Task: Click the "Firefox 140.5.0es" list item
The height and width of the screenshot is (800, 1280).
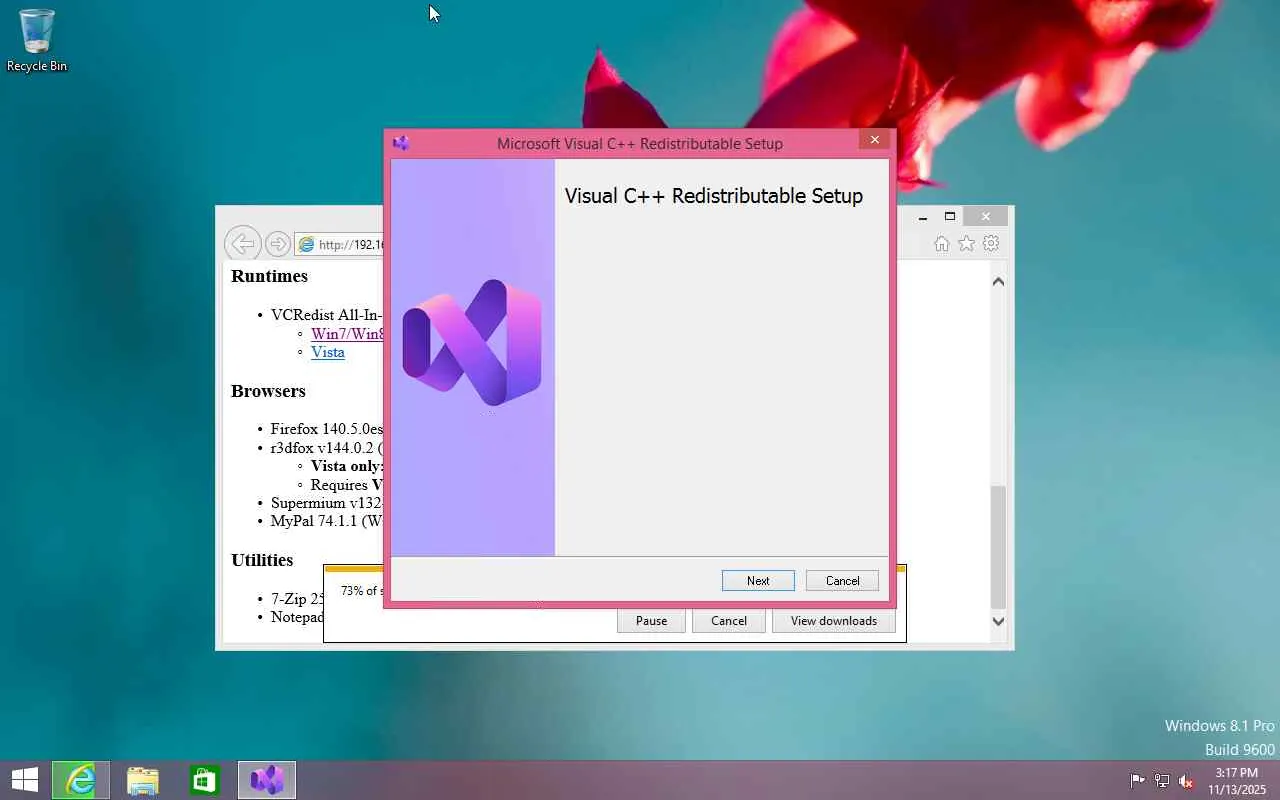Action: tap(327, 429)
